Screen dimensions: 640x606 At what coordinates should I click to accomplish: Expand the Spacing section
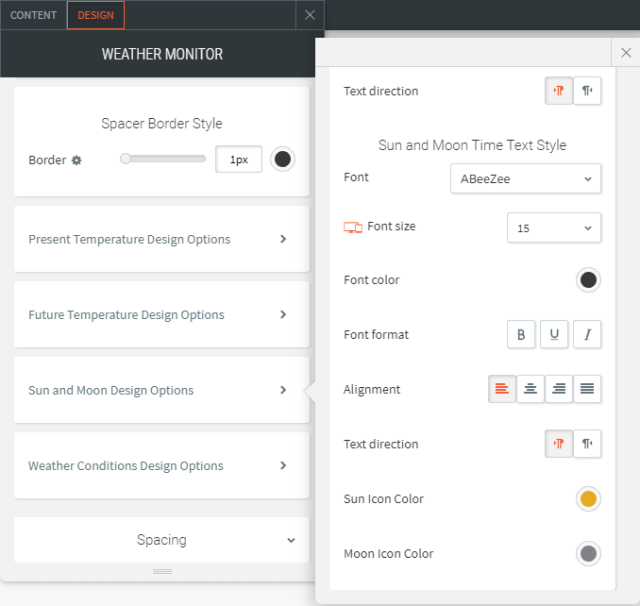(x=161, y=540)
